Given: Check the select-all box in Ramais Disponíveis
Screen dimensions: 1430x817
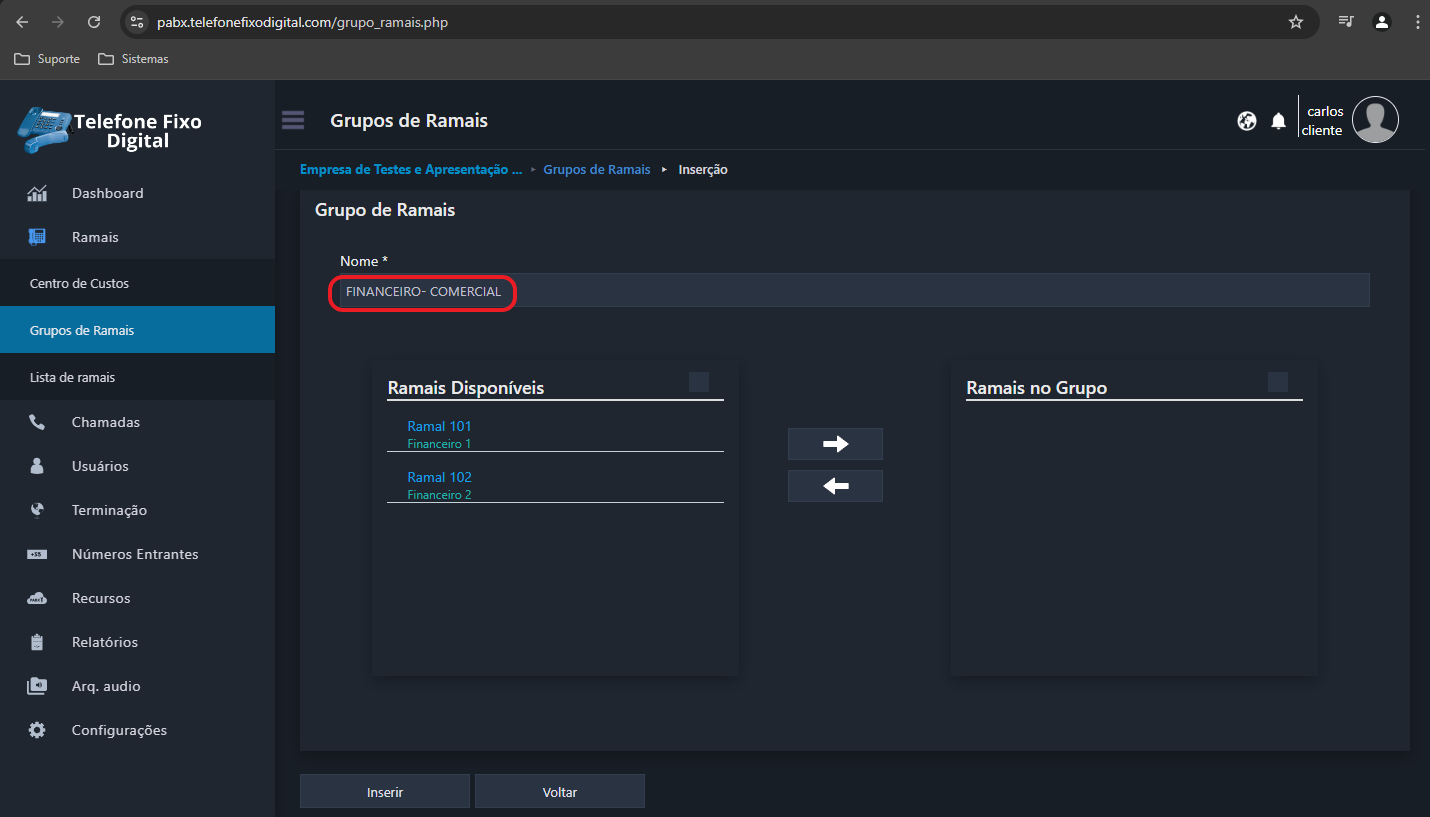Looking at the screenshot, I should [699, 382].
